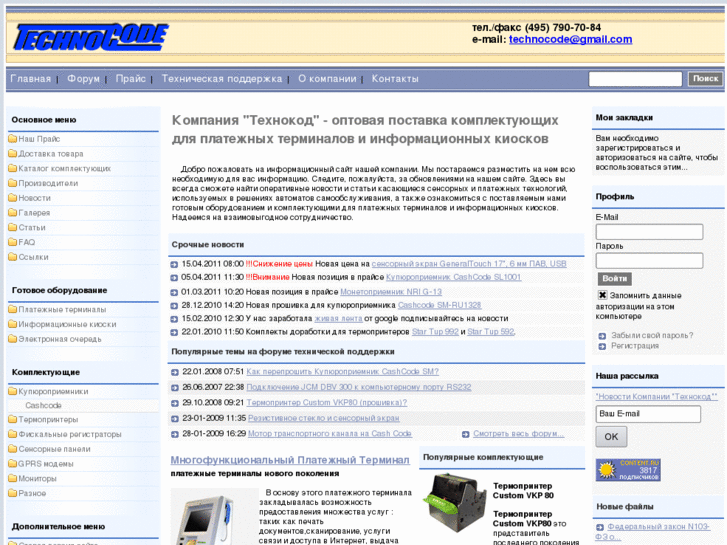Open forum topic Термопринтер Custom VKP80 (прошивка)
The width and height of the screenshot is (727, 545).
tap(326, 403)
